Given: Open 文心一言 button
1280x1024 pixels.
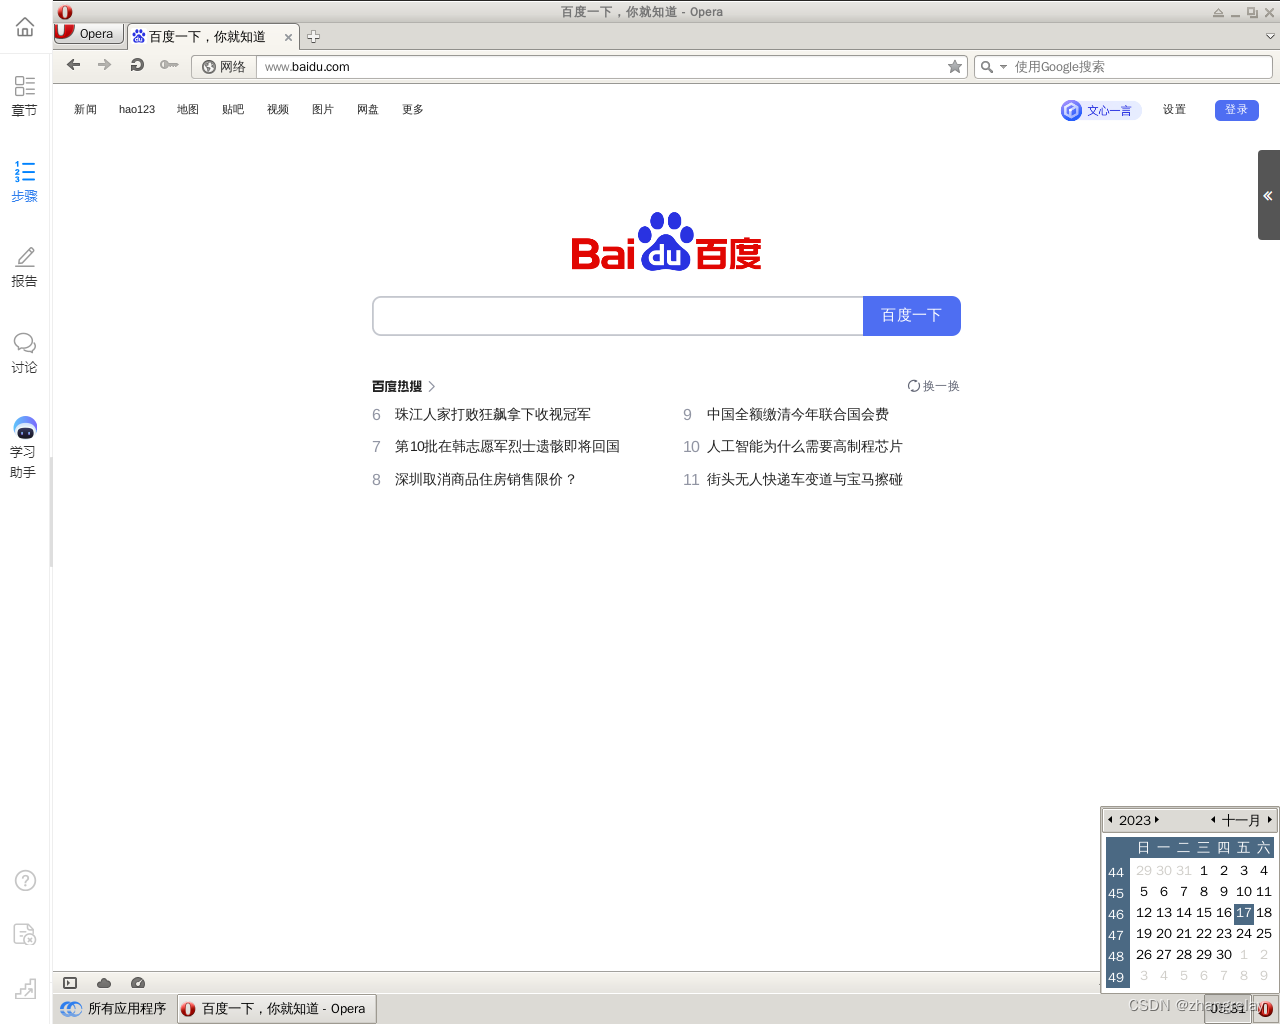Looking at the screenshot, I should point(1100,110).
